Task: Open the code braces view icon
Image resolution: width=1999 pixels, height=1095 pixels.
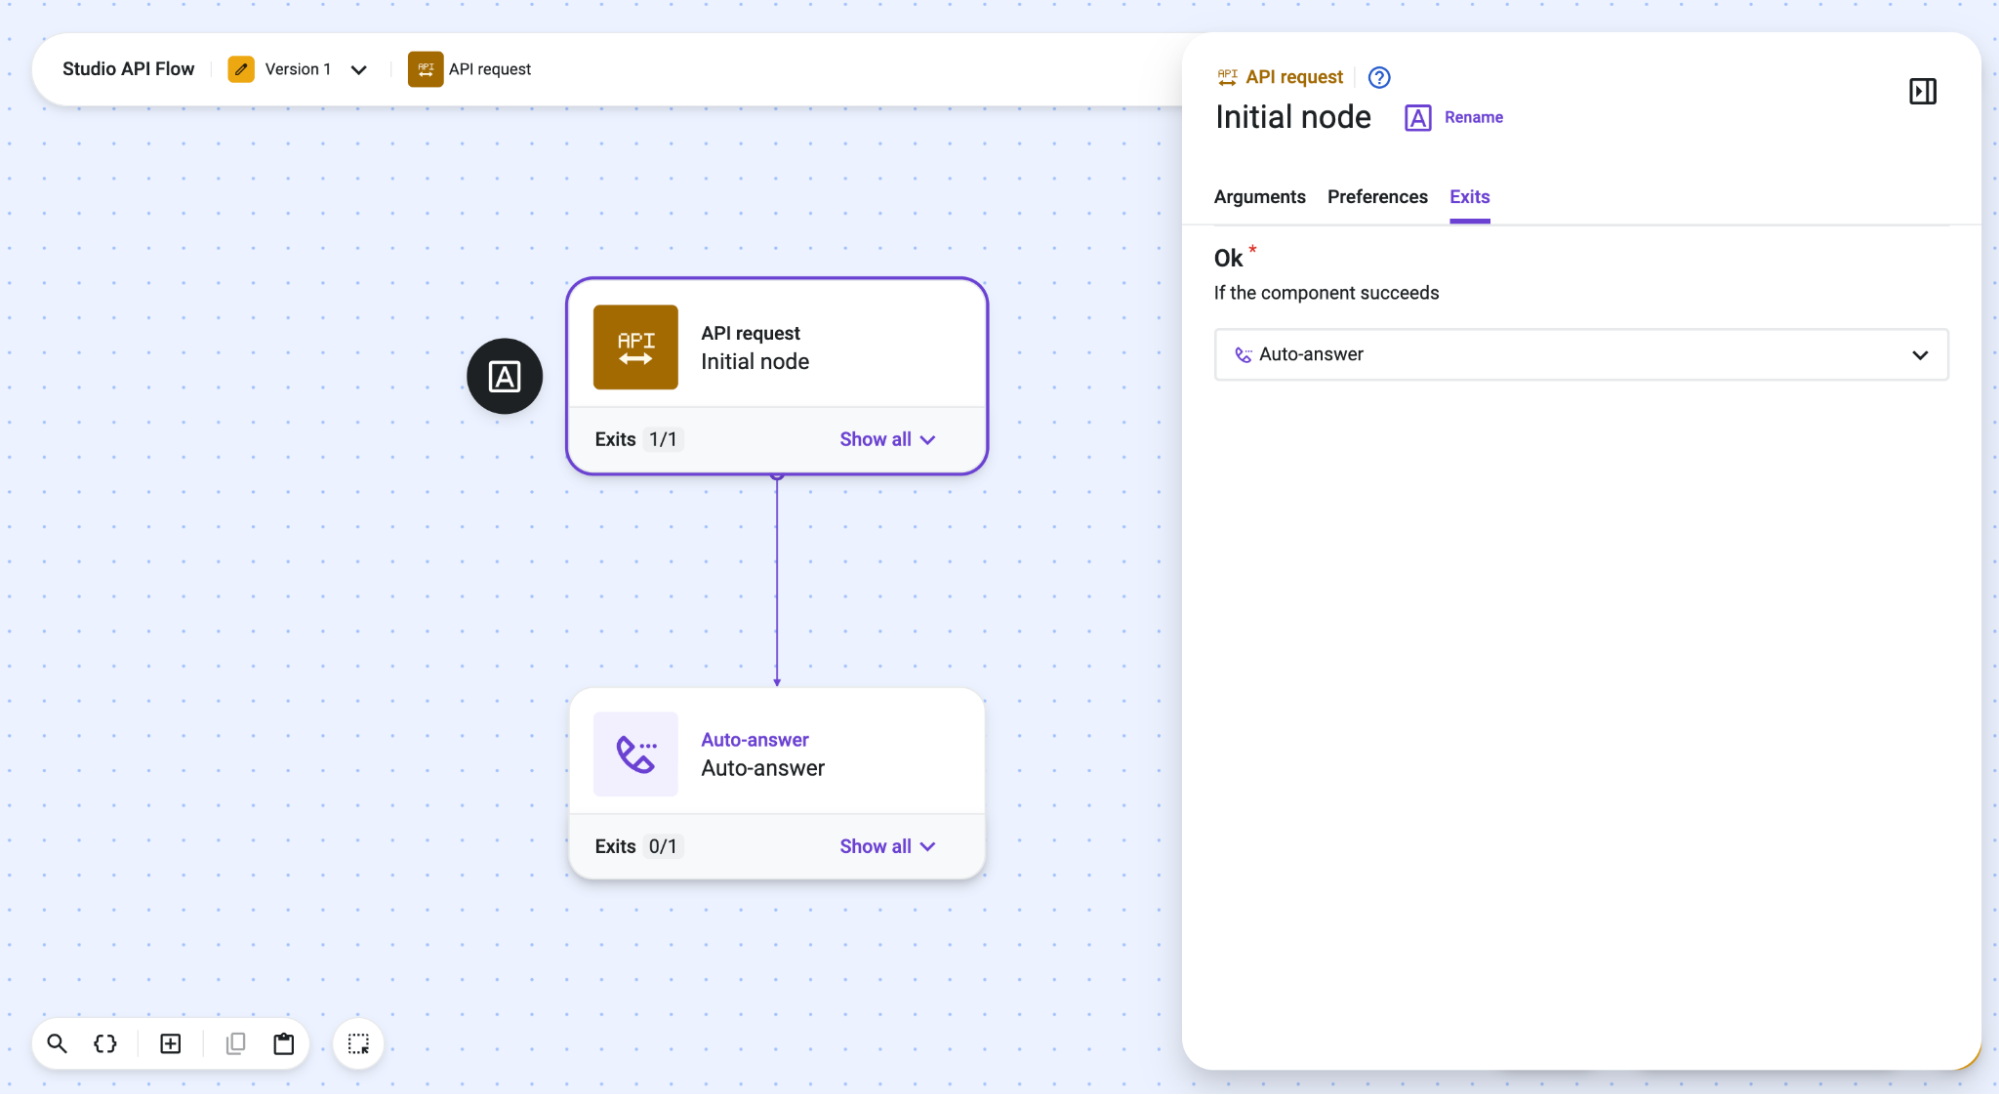Action: pos(105,1044)
